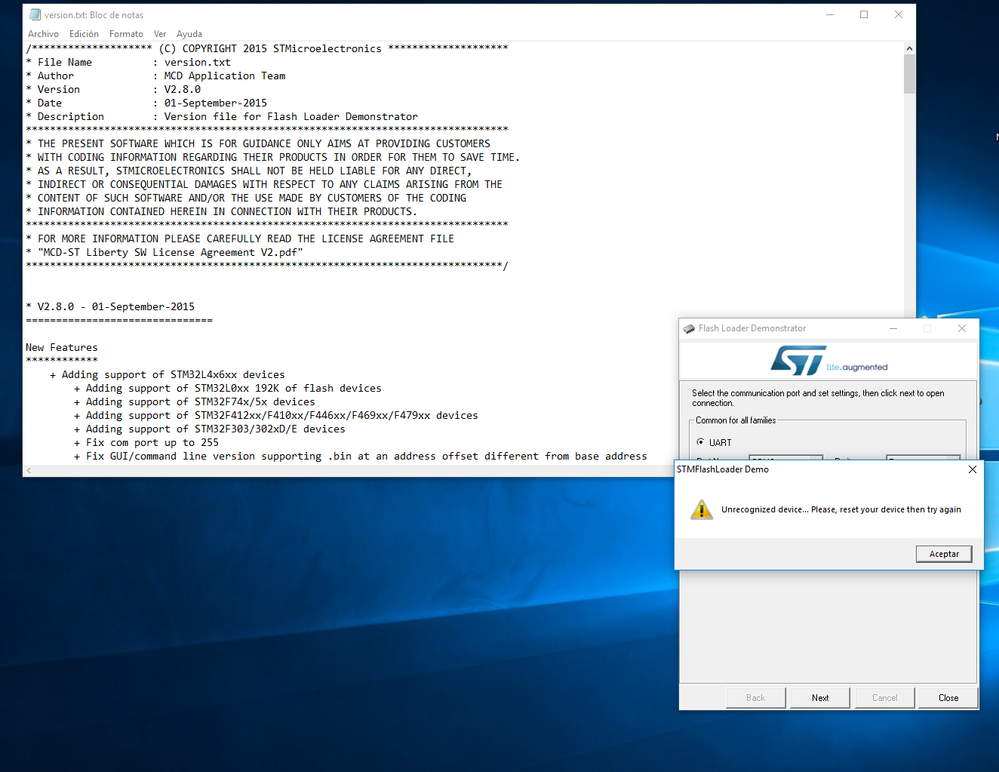Maximize the Notepad window
999x772 pixels.
(864, 15)
